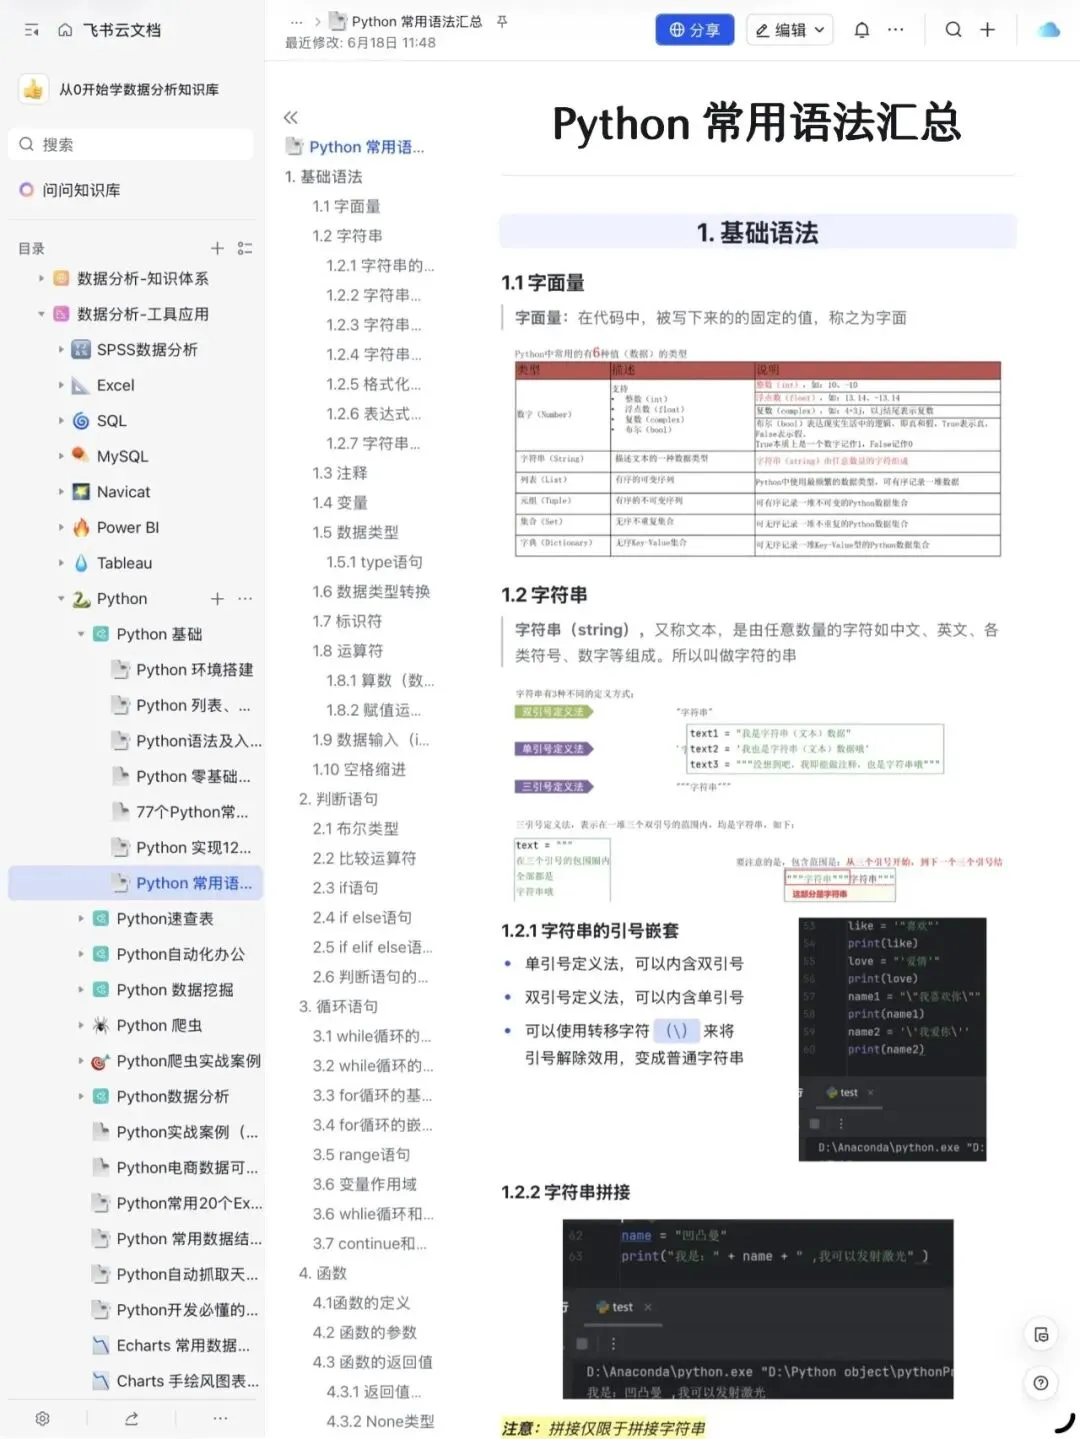Open settings gear at sidebar bottom
This screenshot has height=1439, width=1080.
click(x=42, y=1418)
